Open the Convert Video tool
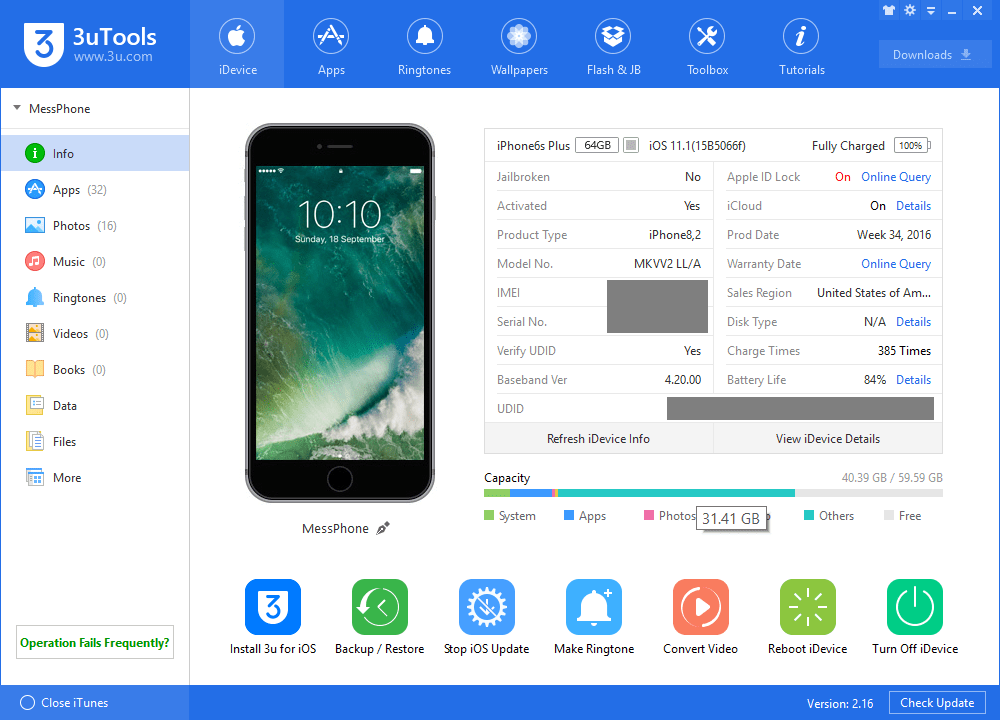The height and width of the screenshot is (720, 1000). click(700, 607)
